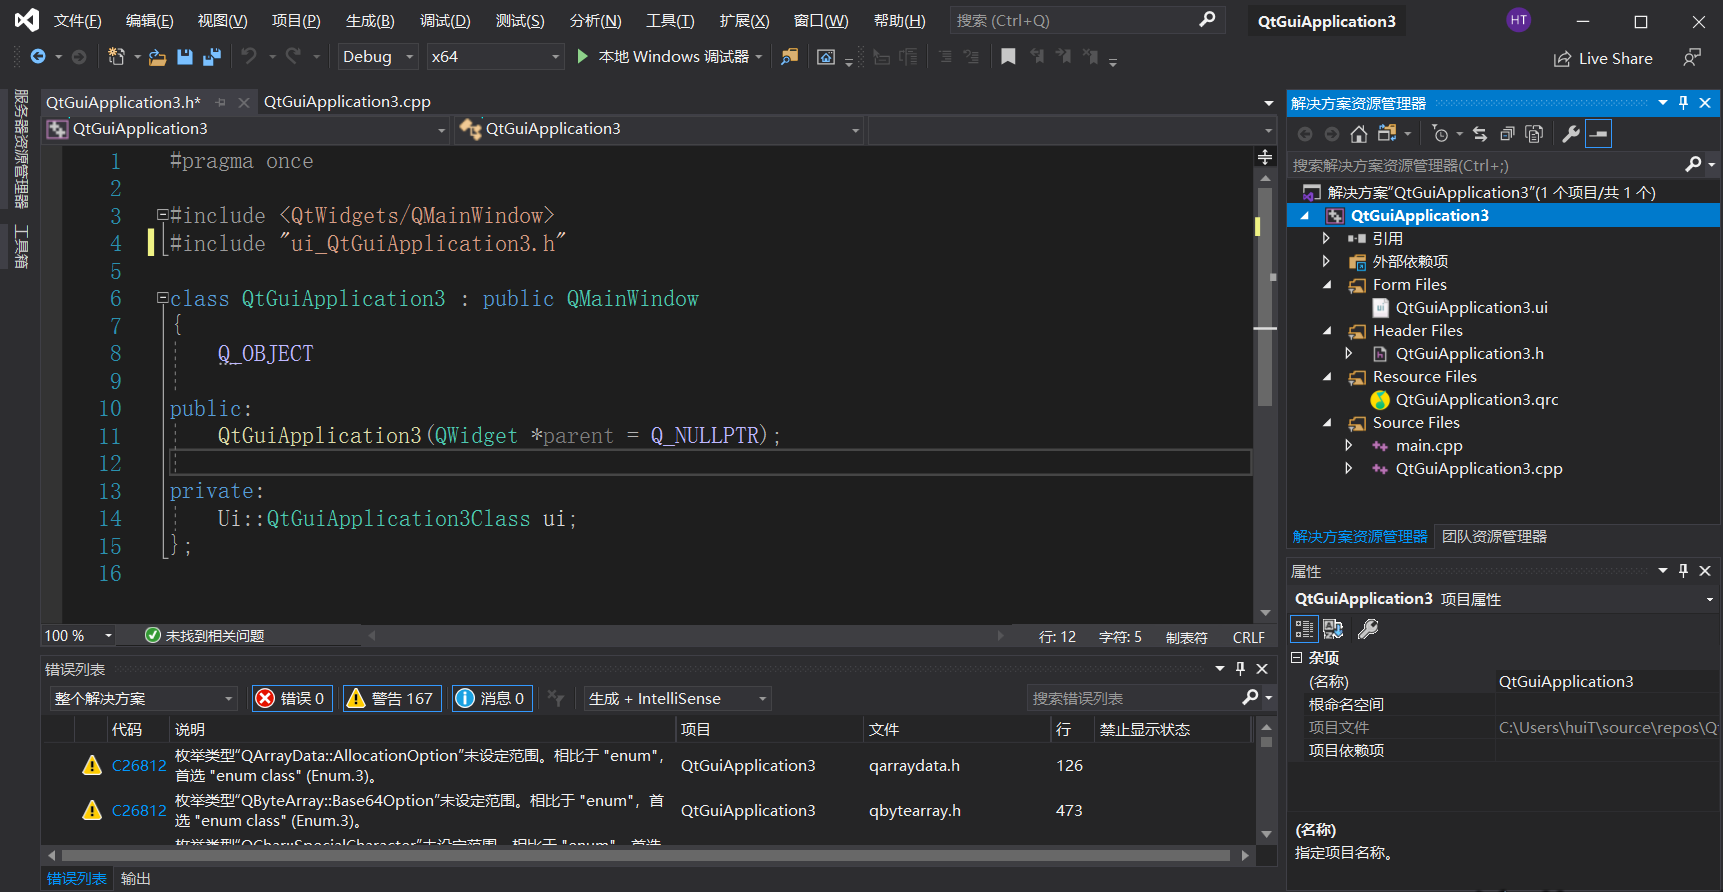Viewport: 1723px width, 892px height.
Task: Pin the Solution Explorer panel
Action: [1684, 103]
